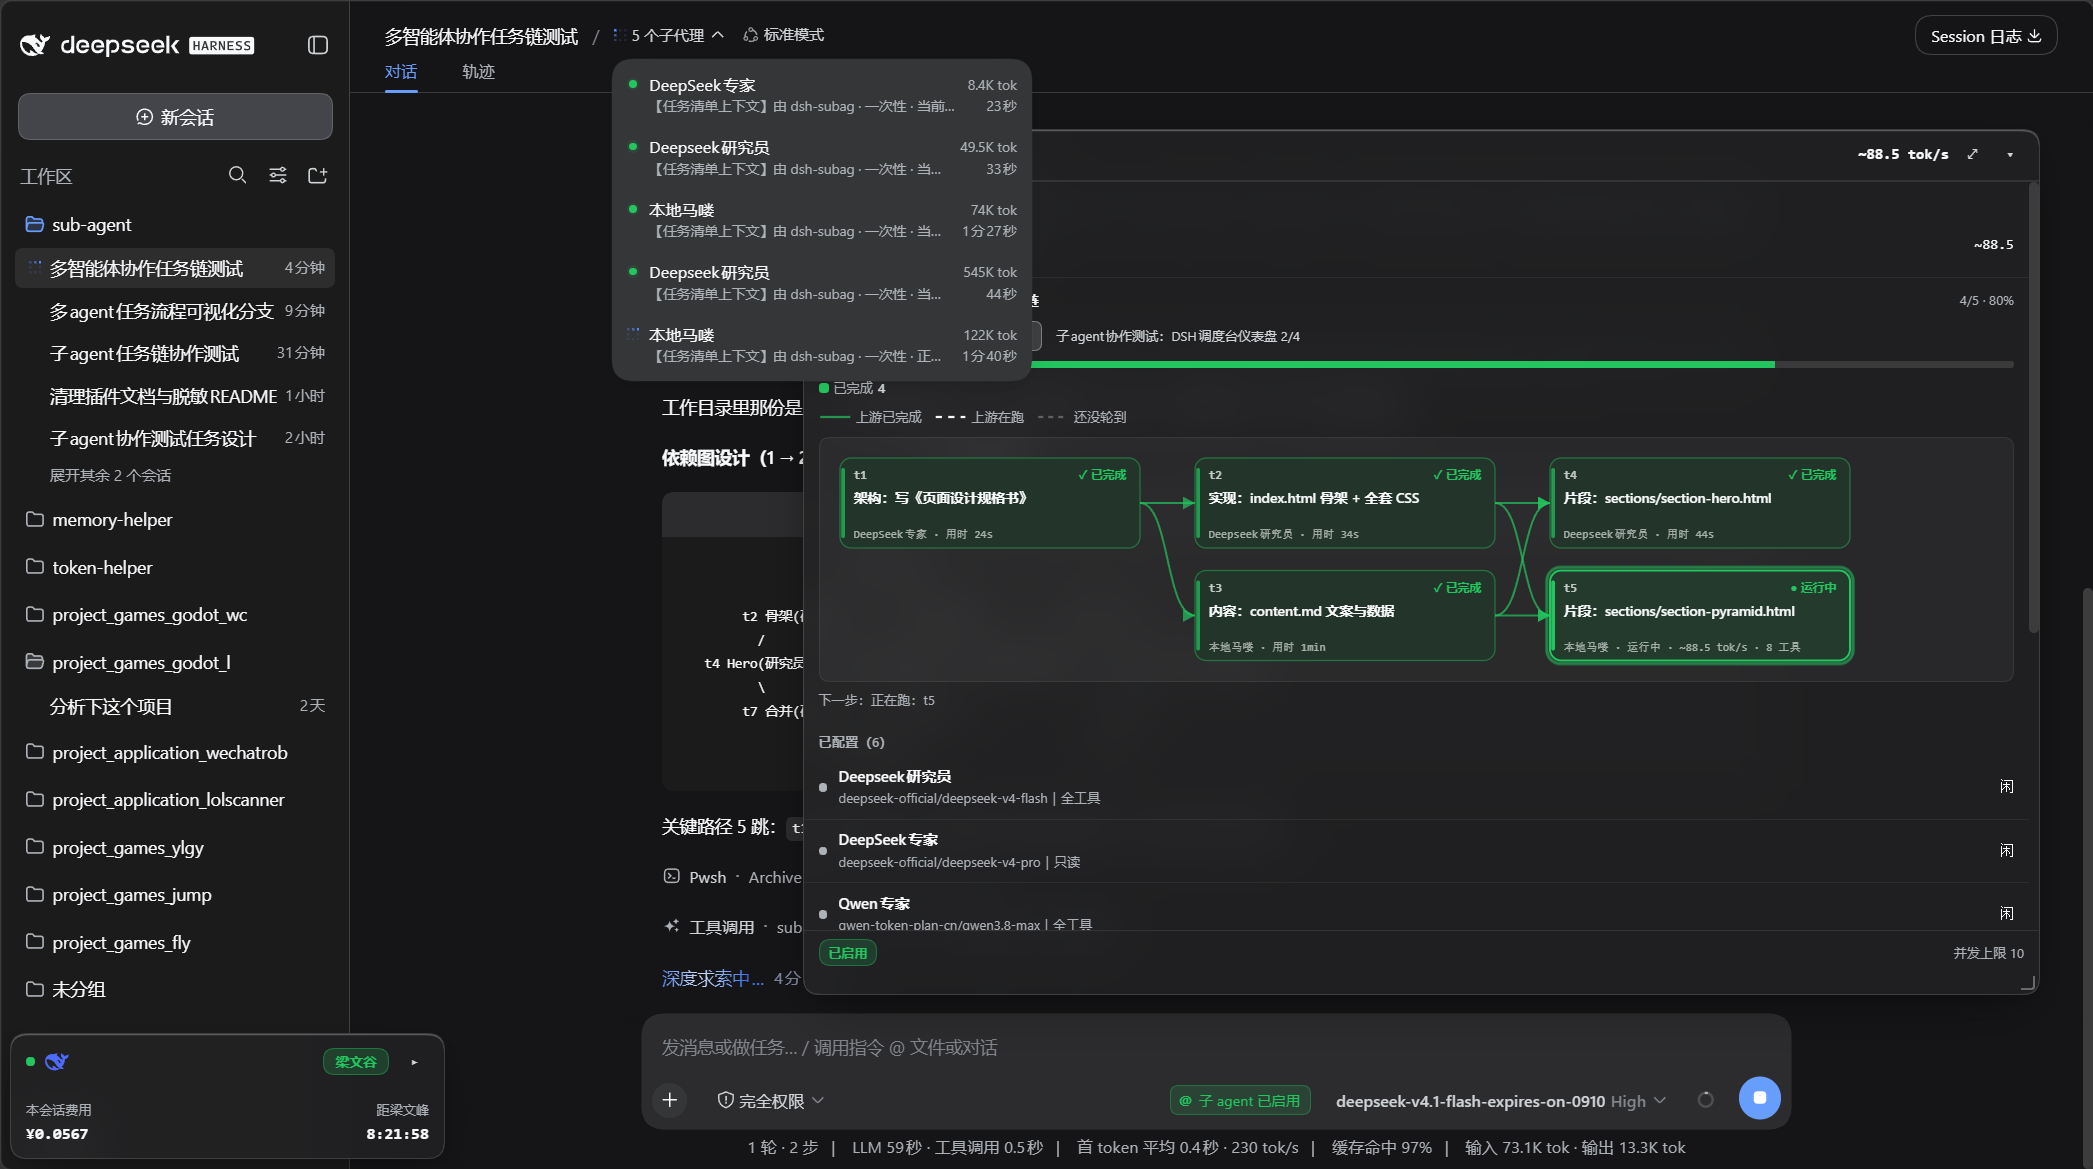Toggle idle status for DeepSeek专家 config row
Screen dimensions: 2093x1169
tap(2006, 851)
